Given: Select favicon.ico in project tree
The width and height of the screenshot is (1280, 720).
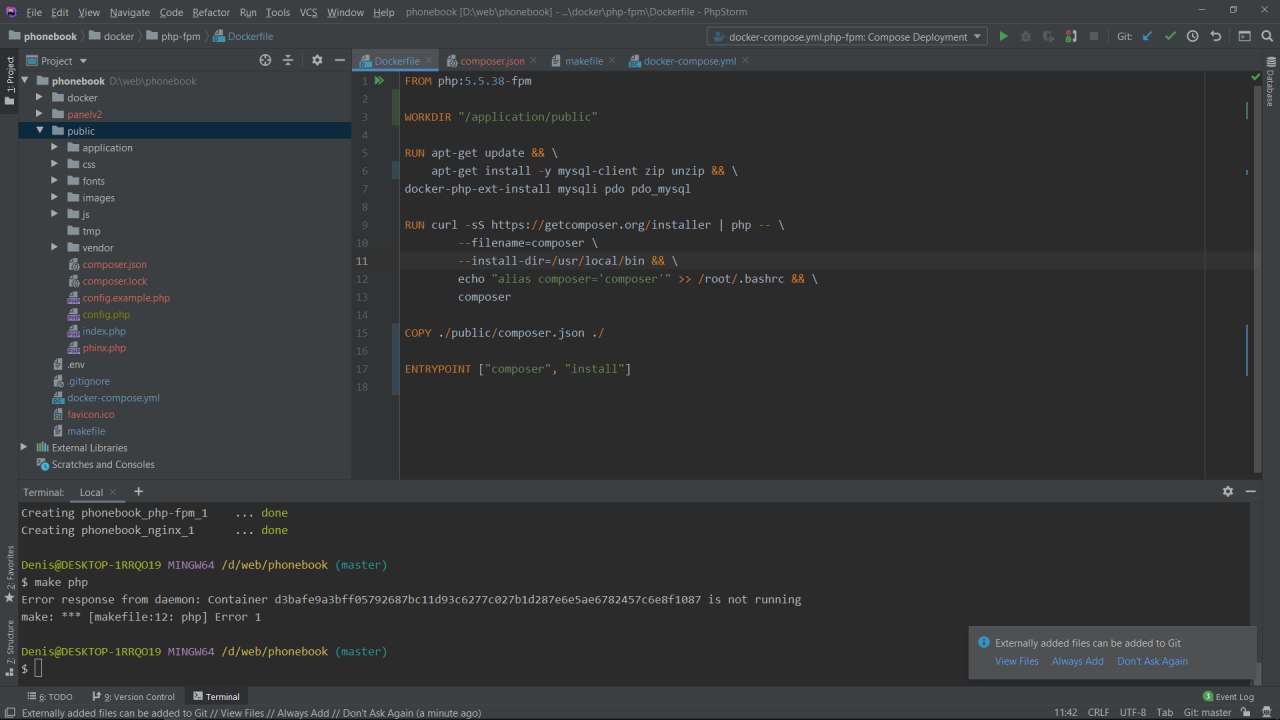Looking at the screenshot, I should tap(90, 414).
